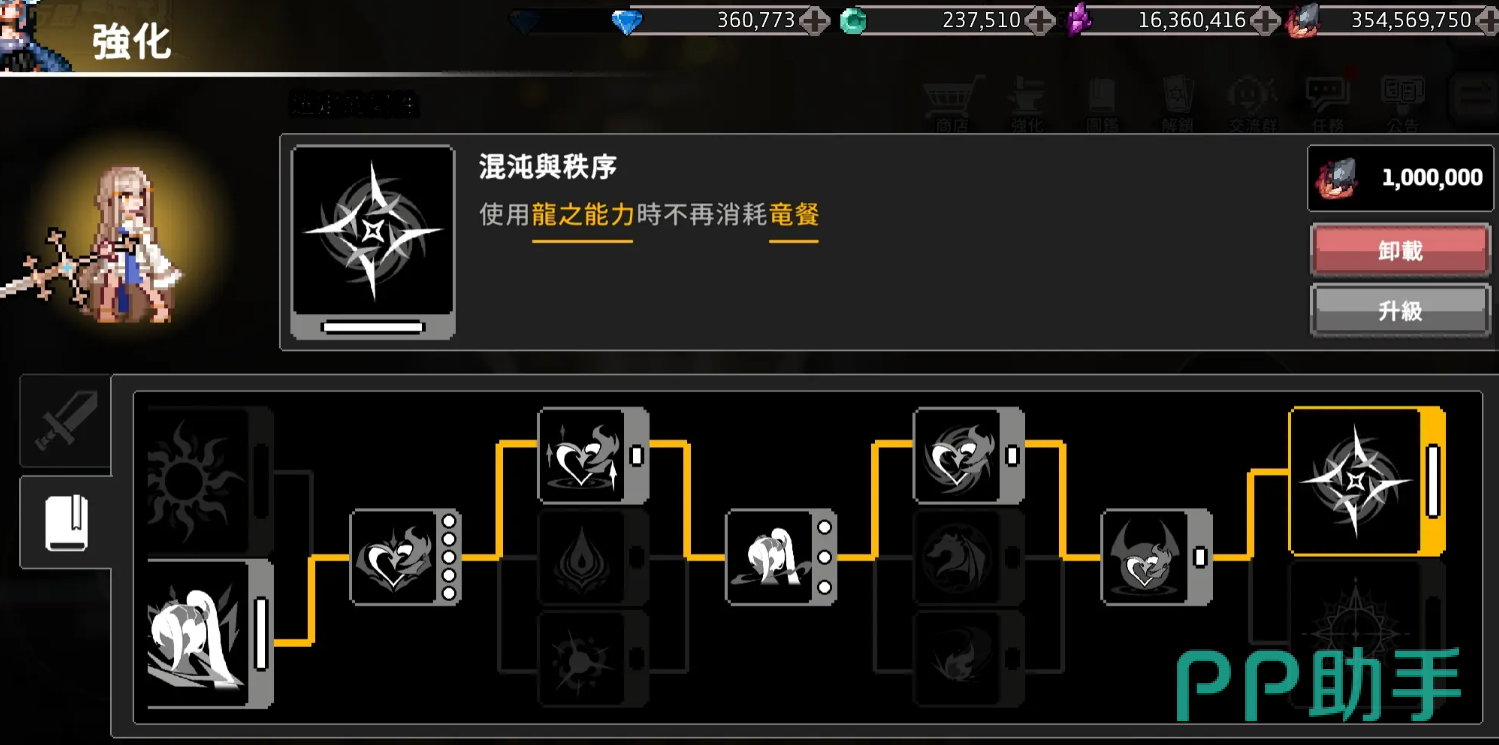Add more blue diamonds with plus
This screenshot has width=1499, height=745.
click(x=813, y=20)
